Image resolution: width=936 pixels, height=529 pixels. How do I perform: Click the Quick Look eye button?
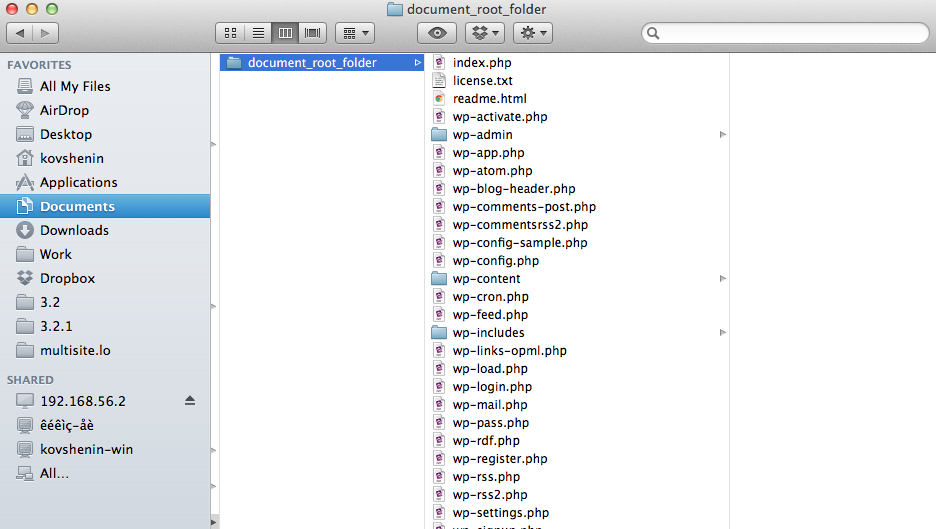coord(437,33)
